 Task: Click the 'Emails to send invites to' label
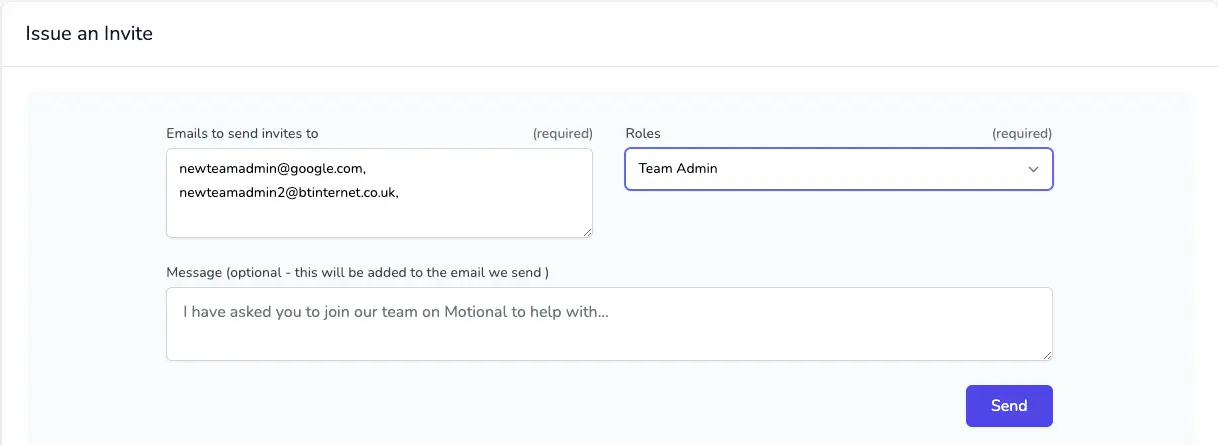tap(242, 133)
